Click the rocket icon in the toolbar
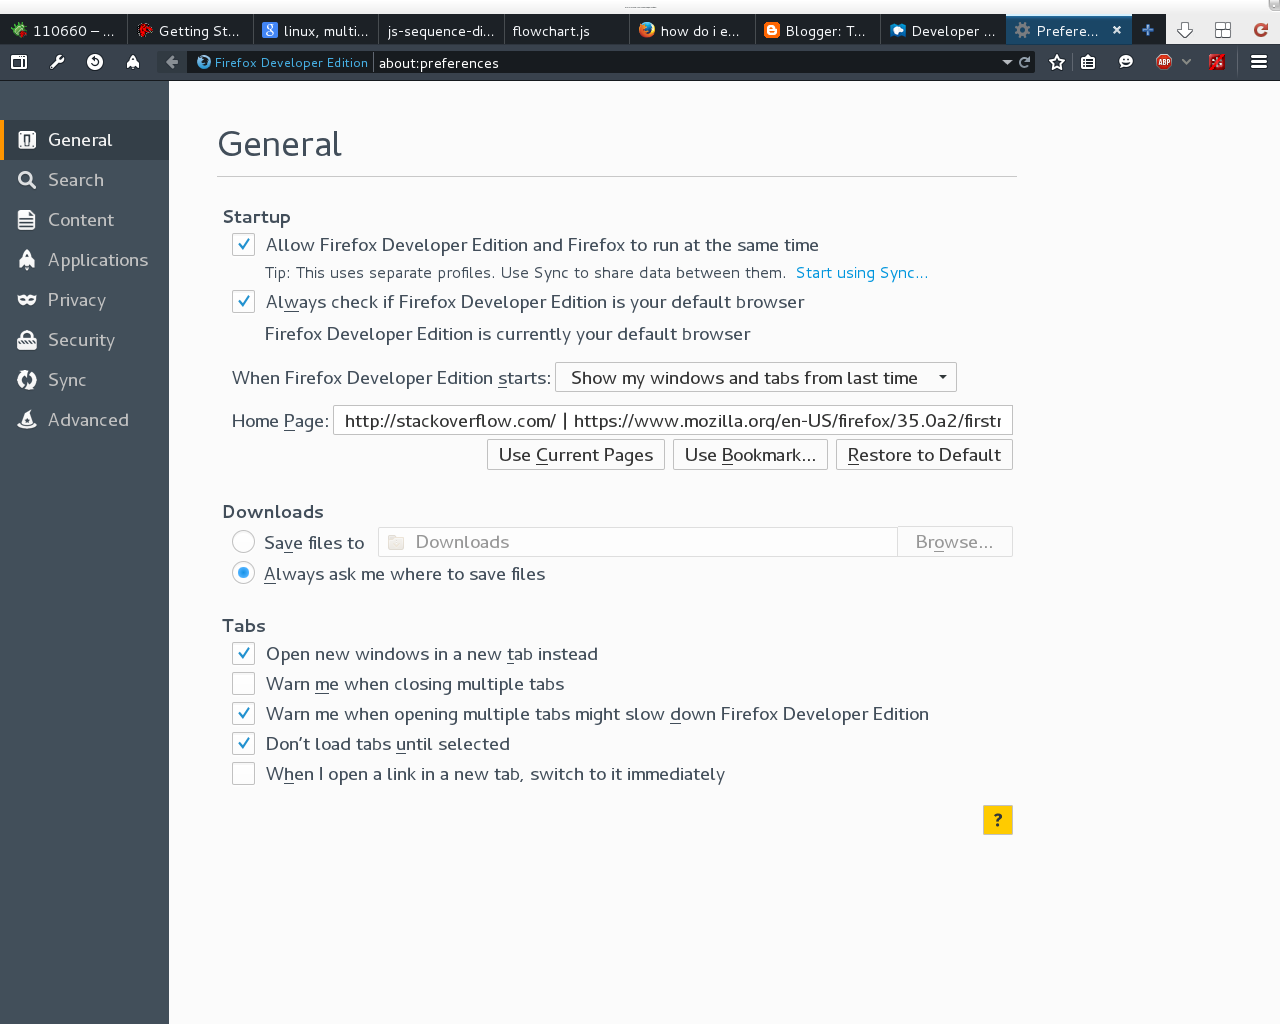This screenshot has width=1280, height=1024. (133, 62)
